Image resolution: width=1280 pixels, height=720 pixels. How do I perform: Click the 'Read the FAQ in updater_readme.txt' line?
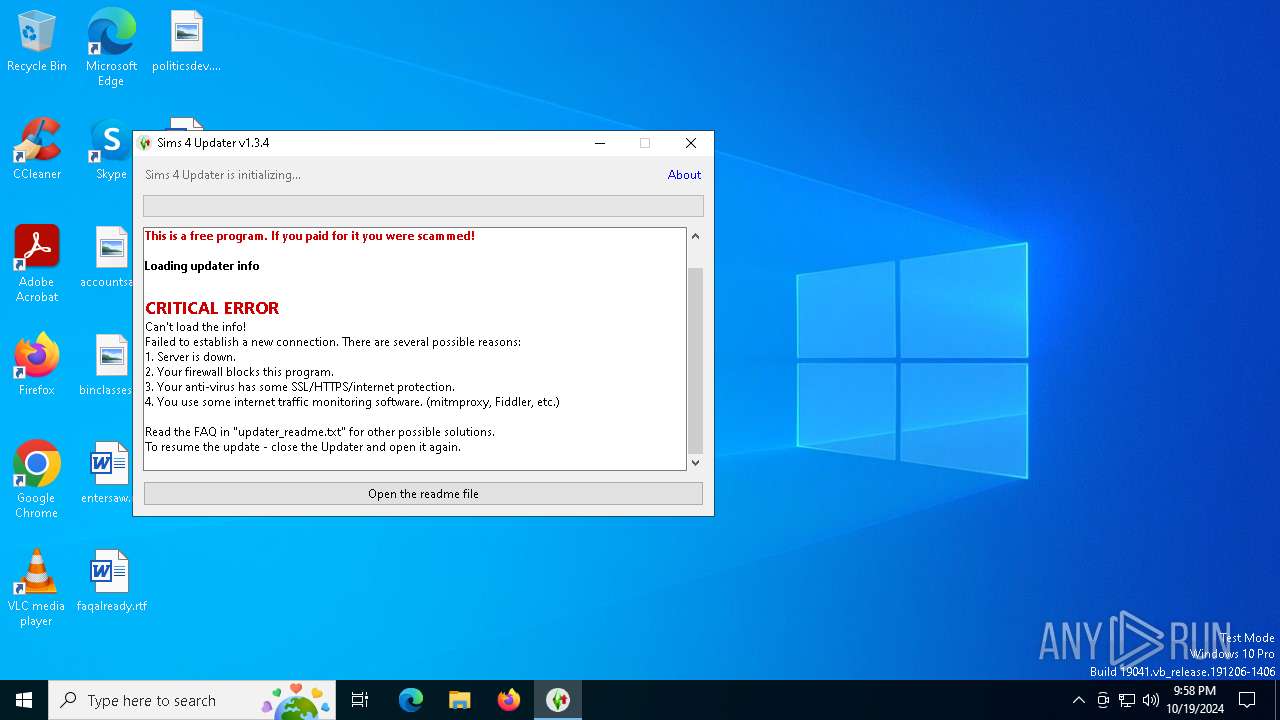tap(320, 432)
